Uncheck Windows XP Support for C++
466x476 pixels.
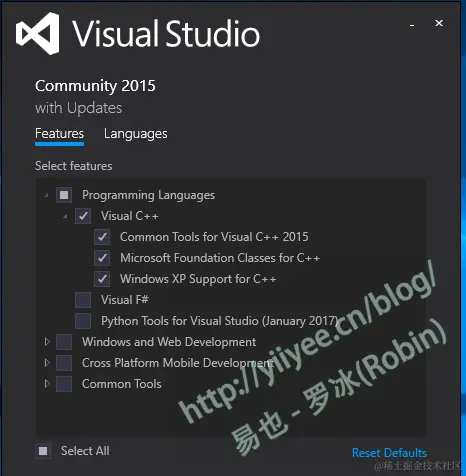point(102,279)
